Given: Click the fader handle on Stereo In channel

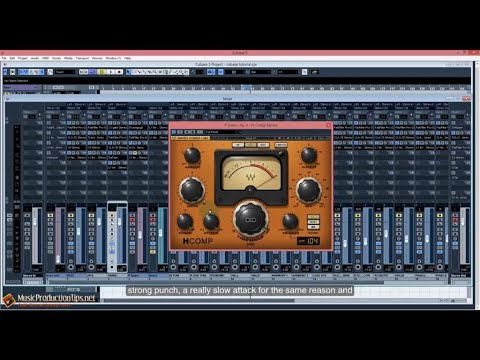Looking at the screenshot, I should click(35, 221).
